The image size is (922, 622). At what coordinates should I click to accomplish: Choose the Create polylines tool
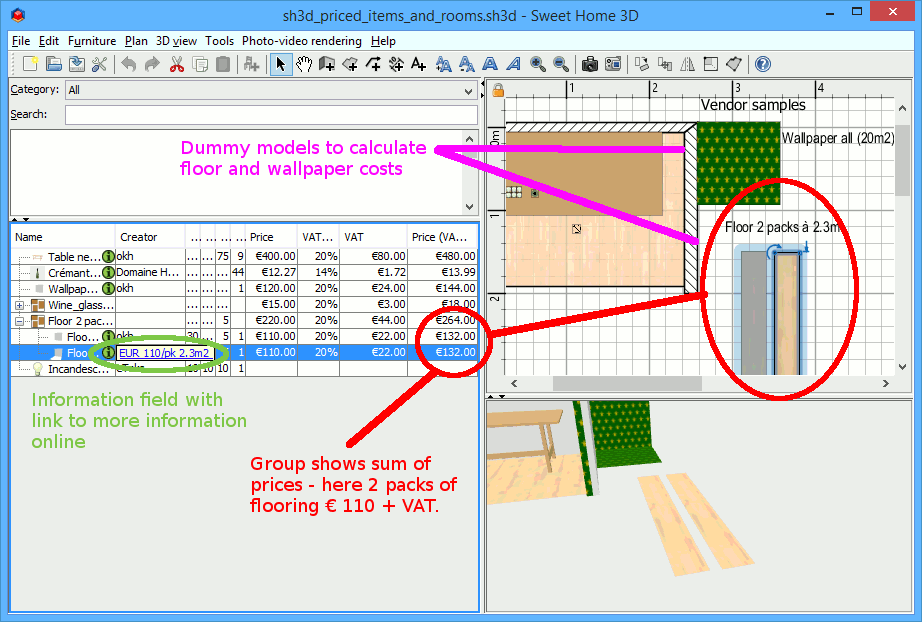coord(373,63)
